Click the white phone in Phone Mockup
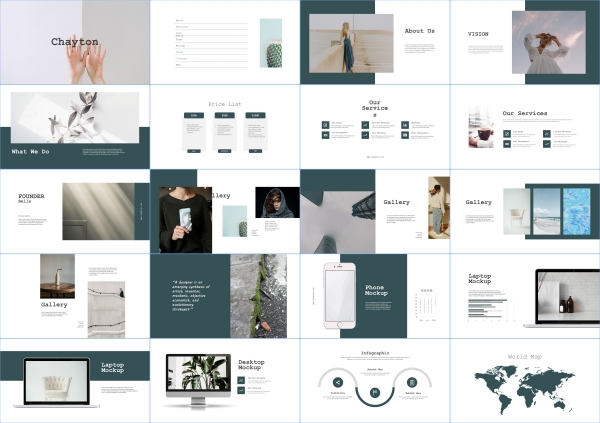 (x=340, y=296)
